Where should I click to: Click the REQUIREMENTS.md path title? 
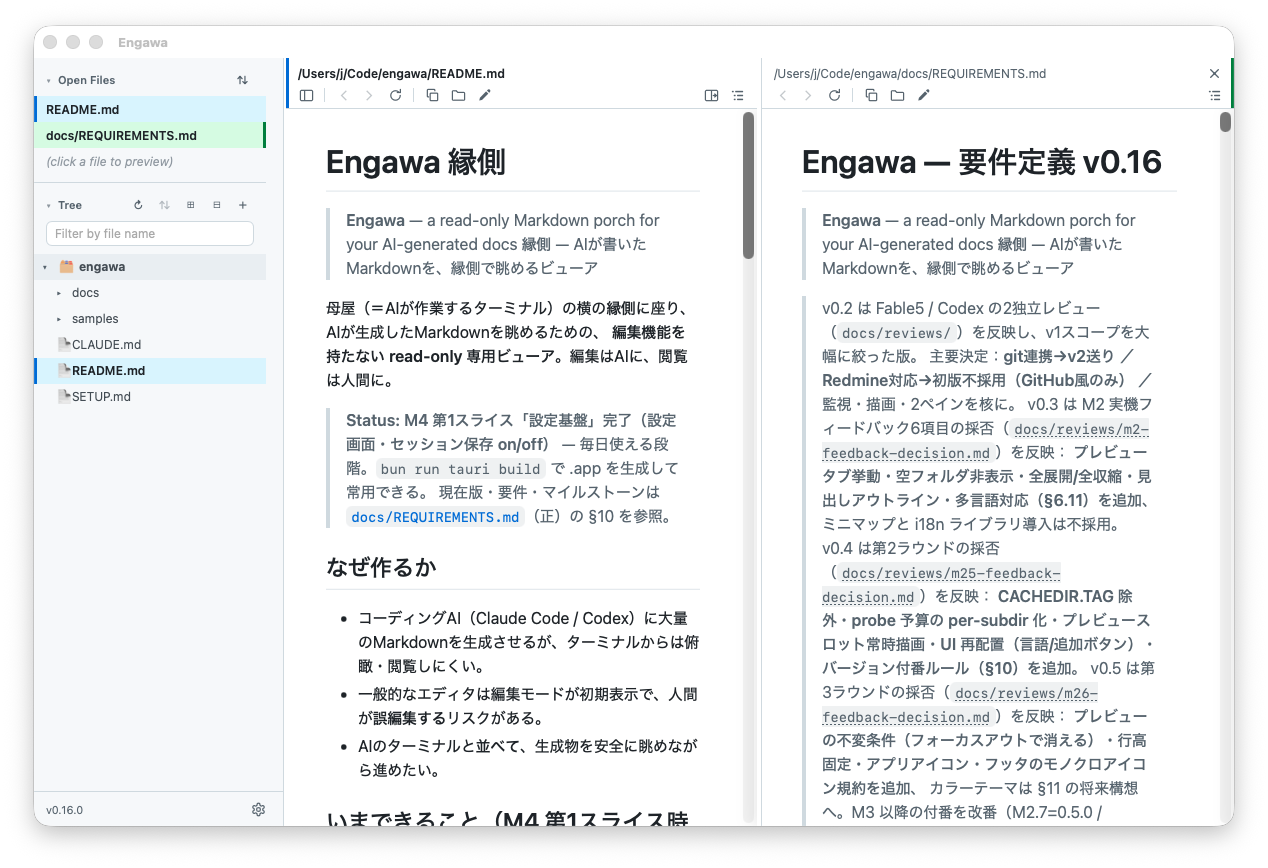(910, 74)
